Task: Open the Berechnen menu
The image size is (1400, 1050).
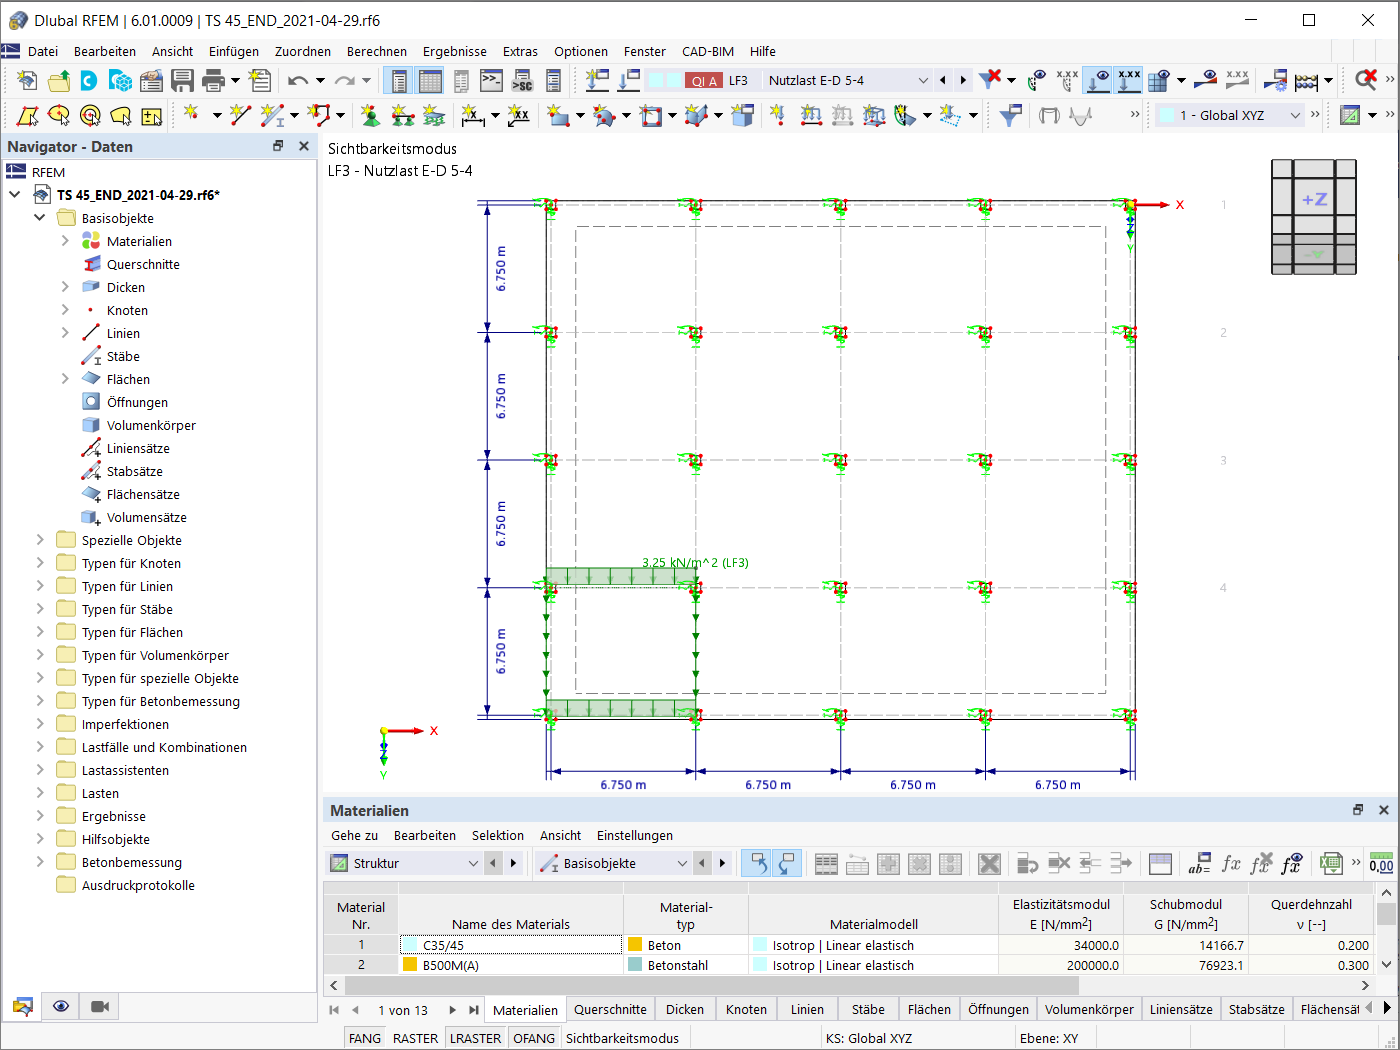Action: tap(377, 51)
